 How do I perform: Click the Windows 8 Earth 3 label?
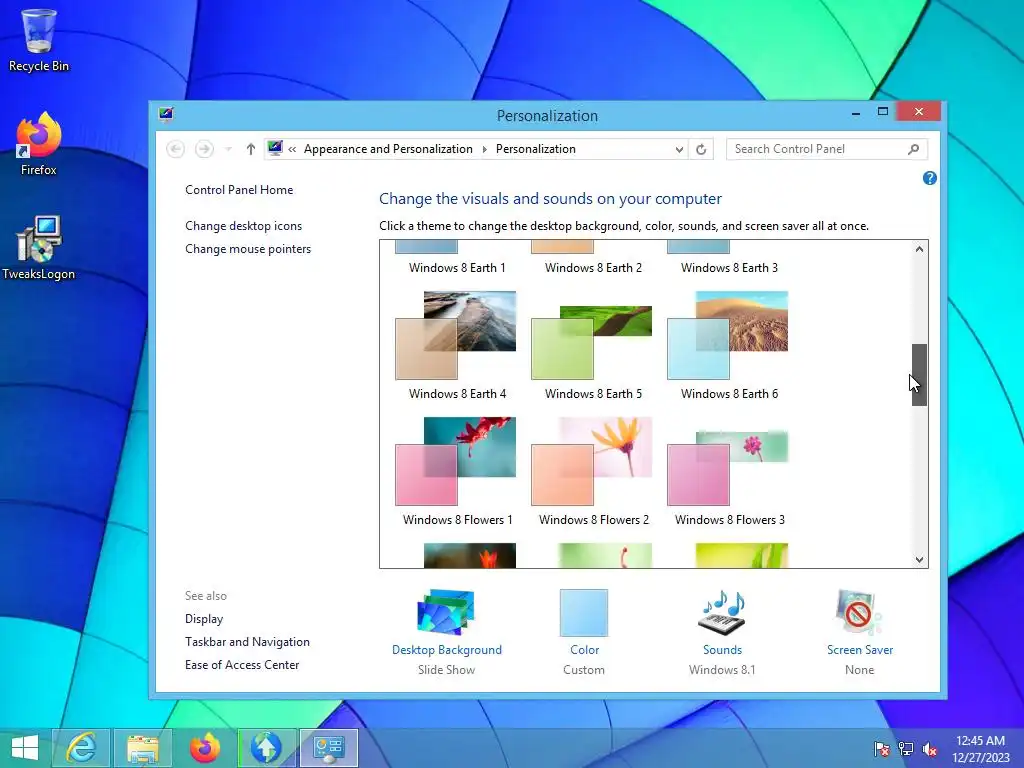[729, 268]
